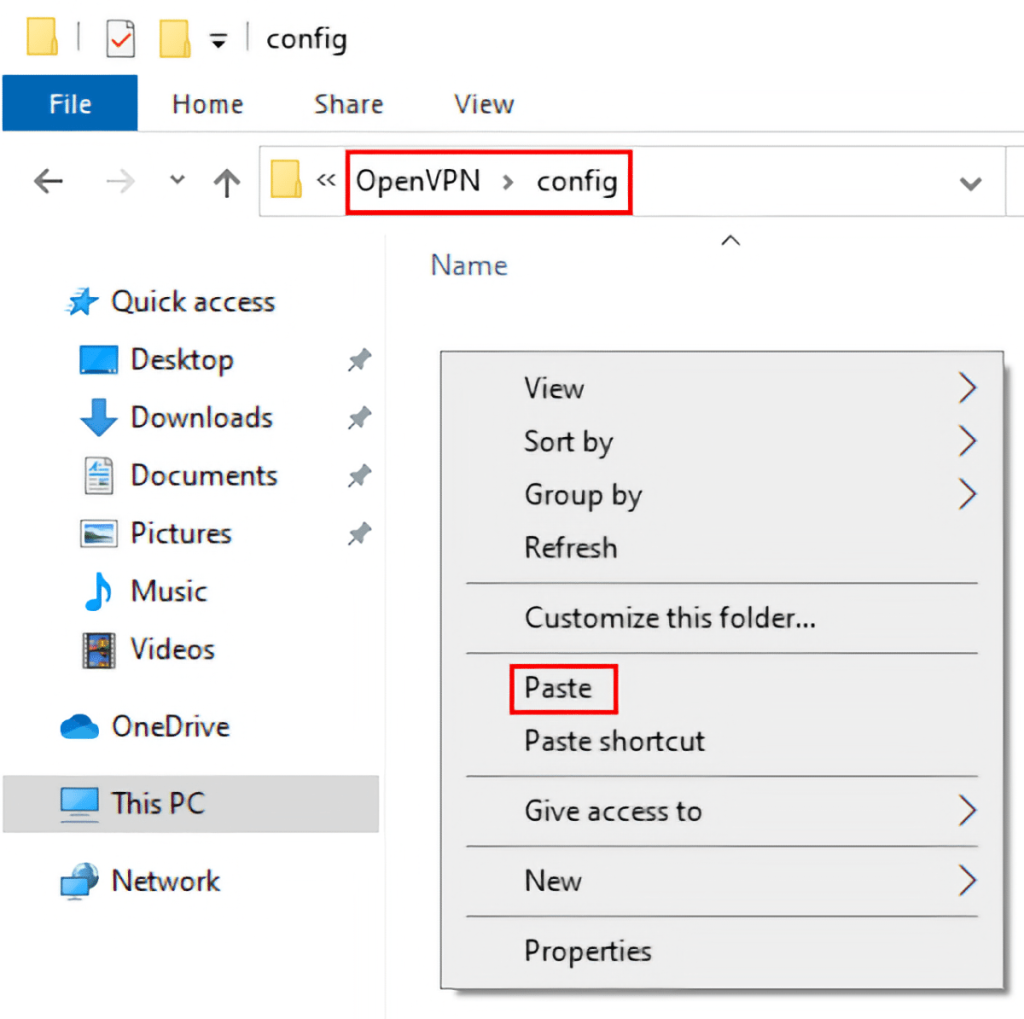This screenshot has width=1024, height=1019.
Task: Open the File tab
Action: pyautogui.click(x=70, y=103)
